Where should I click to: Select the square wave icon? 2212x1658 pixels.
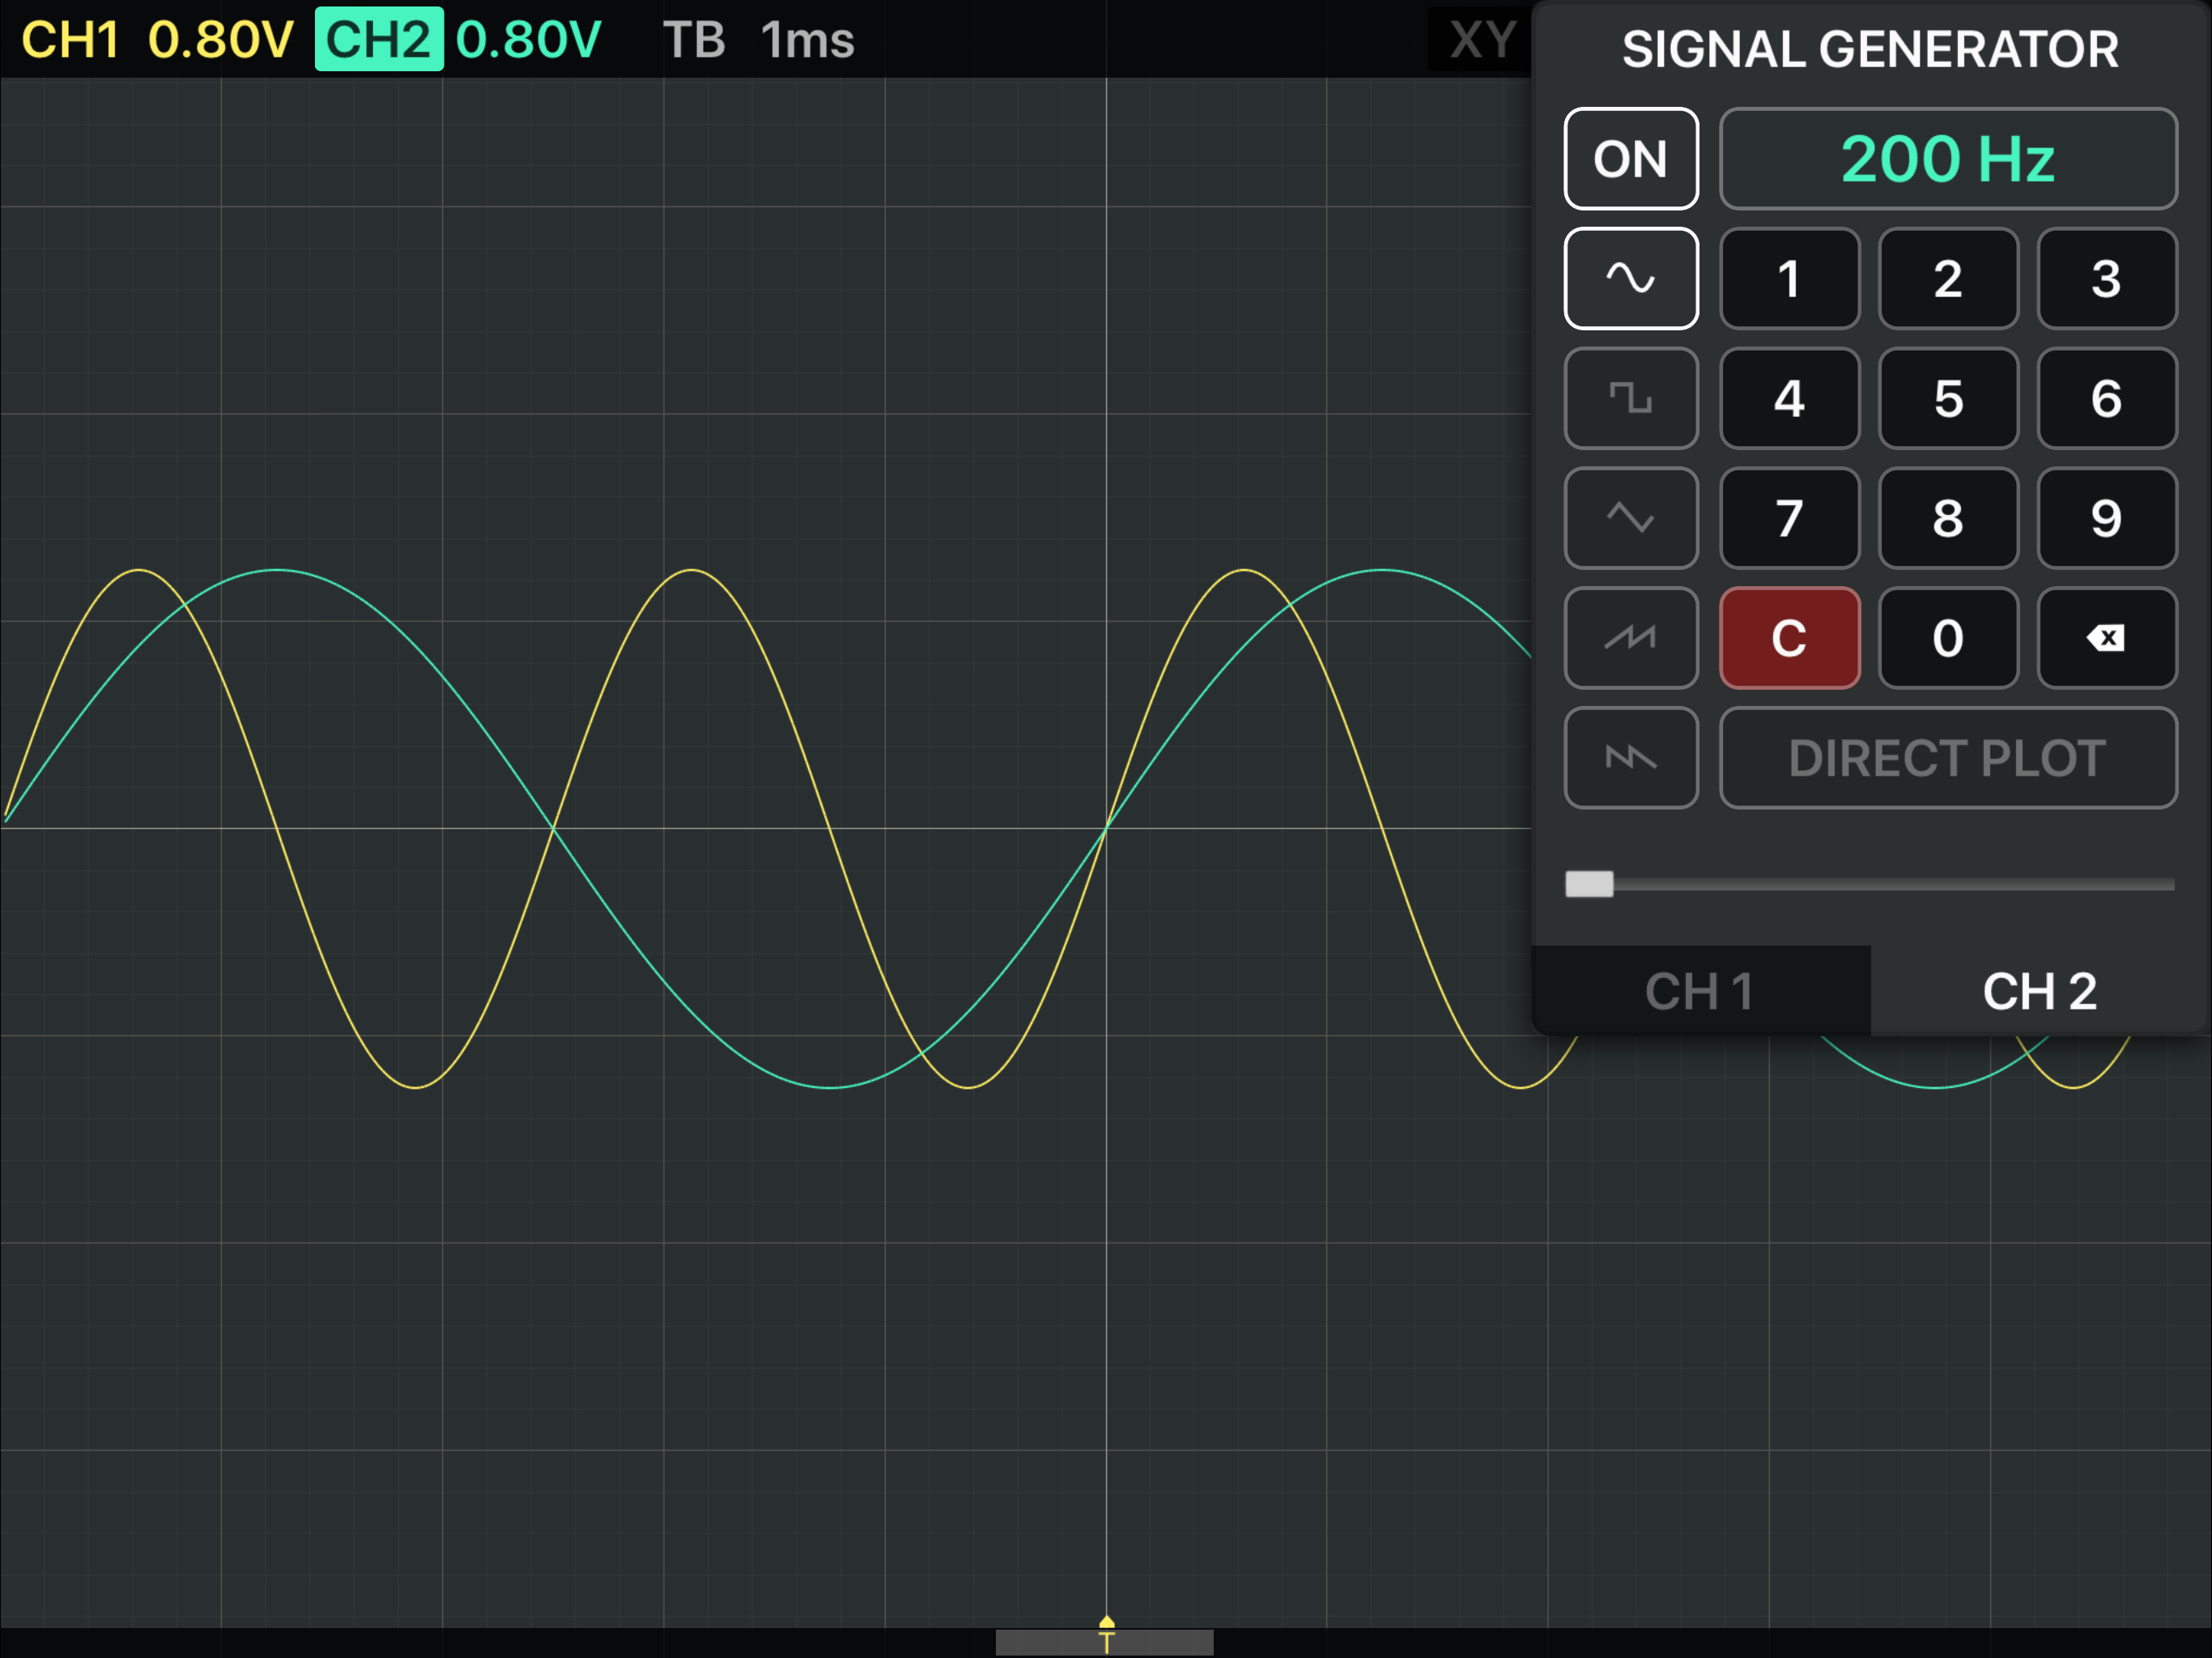click(x=1630, y=398)
